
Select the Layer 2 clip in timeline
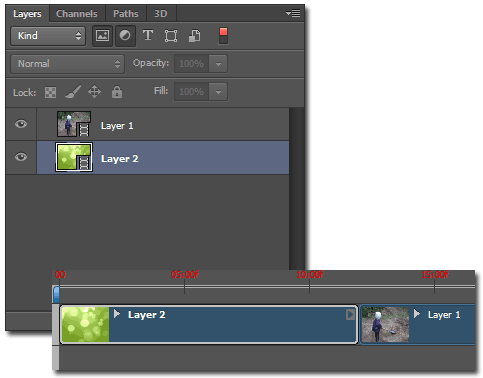209,324
